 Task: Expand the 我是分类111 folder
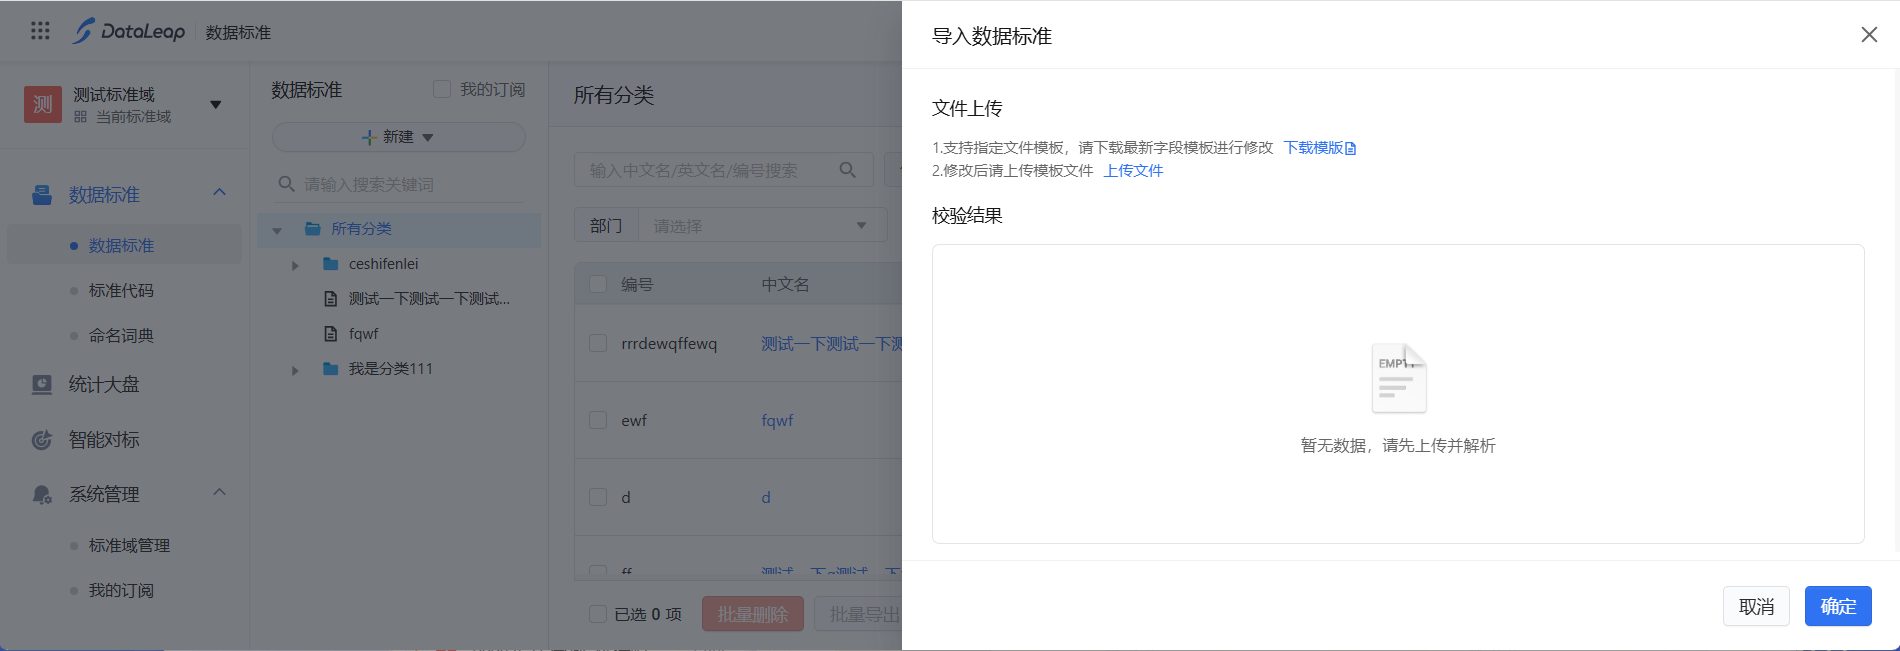point(295,370)
